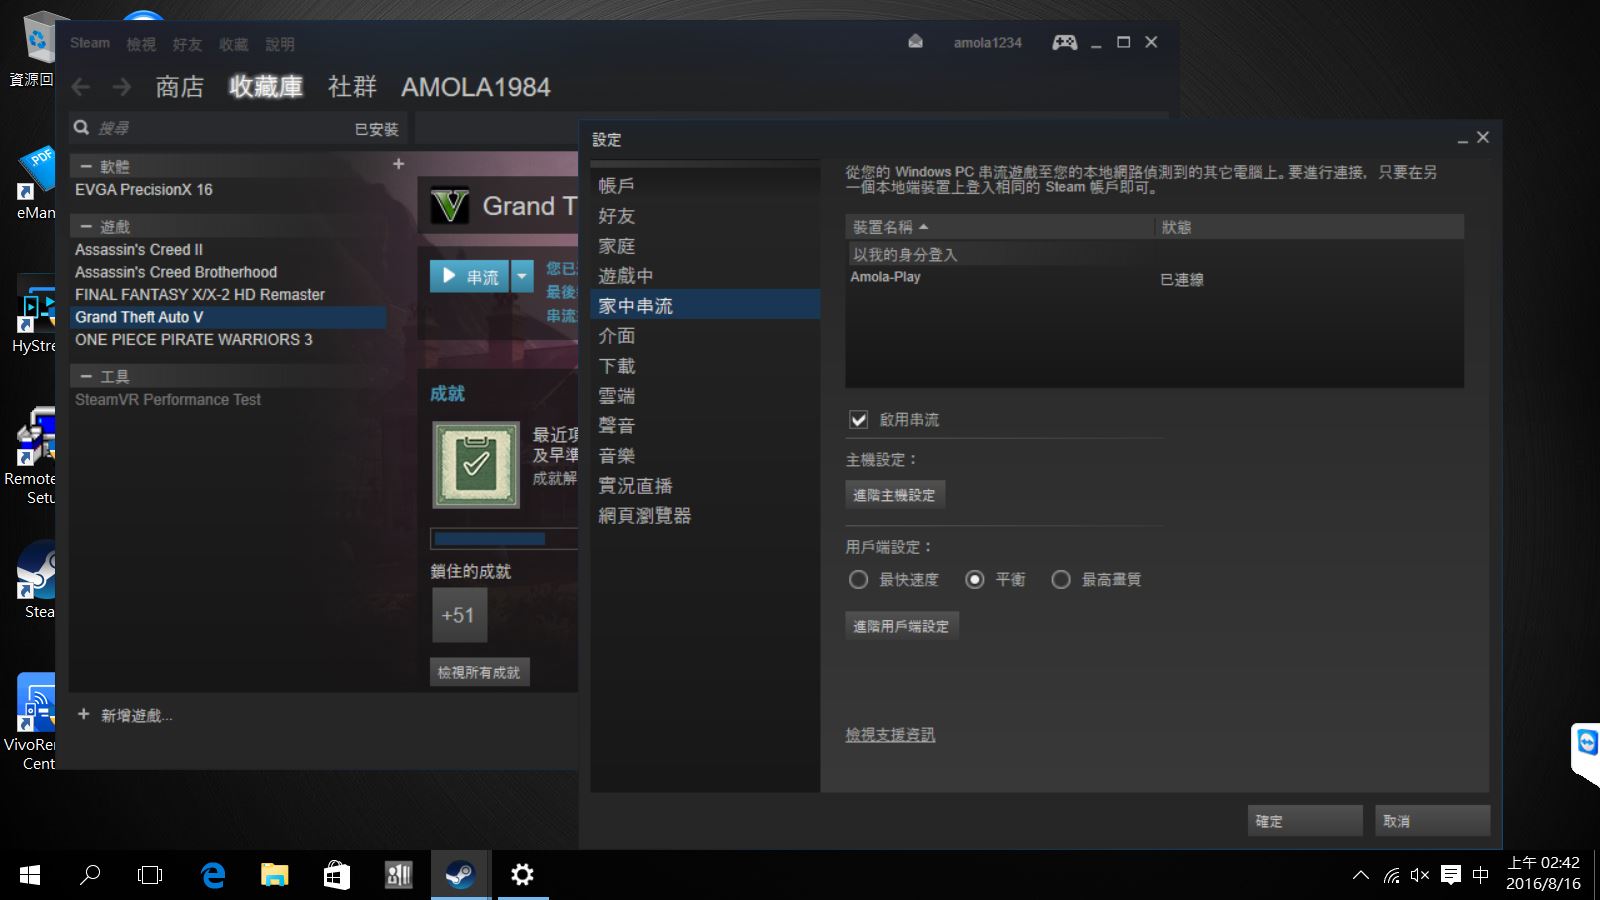This screenshot has width=1600, height=900.
Task: Open the Windows Start menu
Action: click(30, 875)
